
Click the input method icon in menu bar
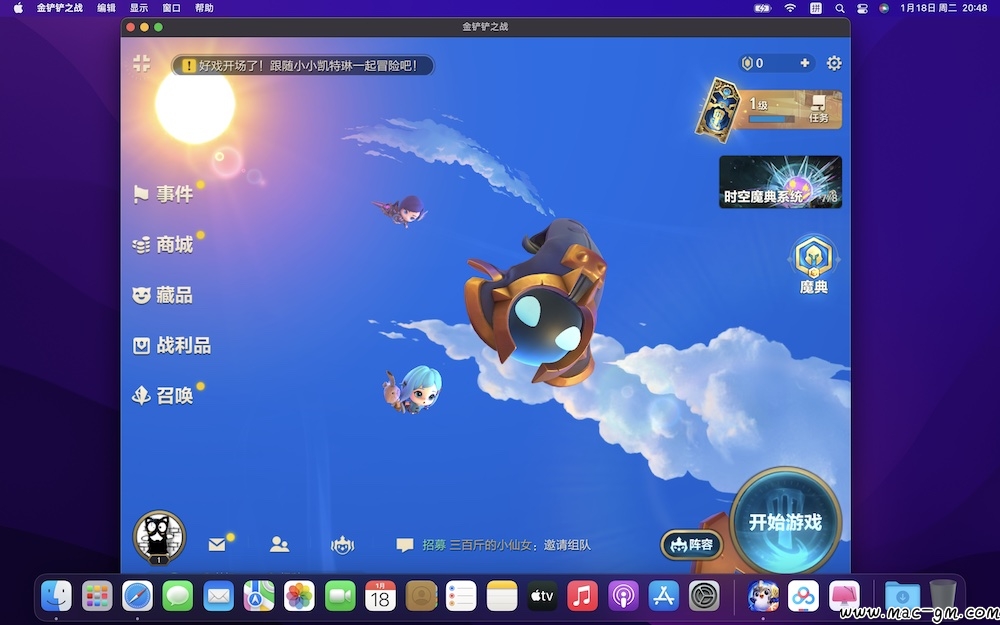click(x=816, y=8)
